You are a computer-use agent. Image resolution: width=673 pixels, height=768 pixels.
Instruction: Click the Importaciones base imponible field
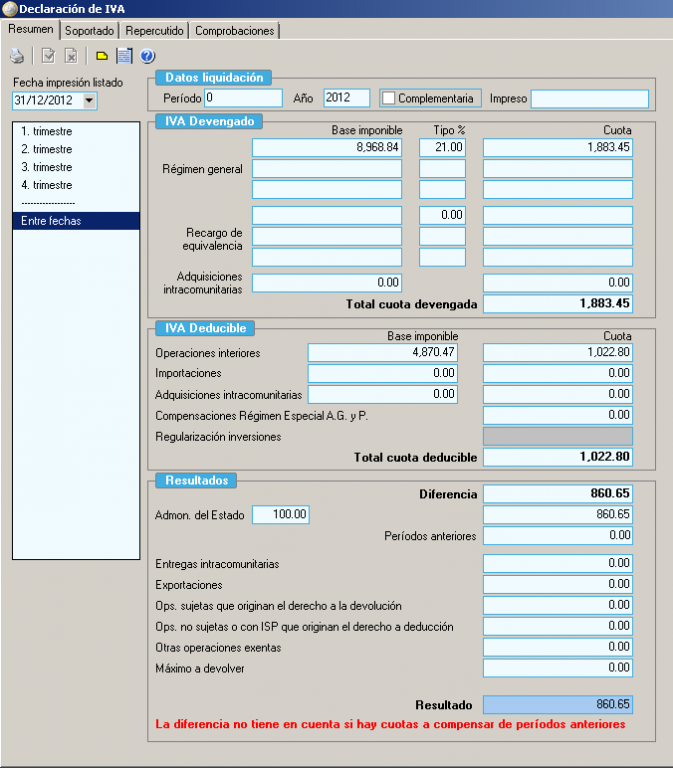pos(383,373)
